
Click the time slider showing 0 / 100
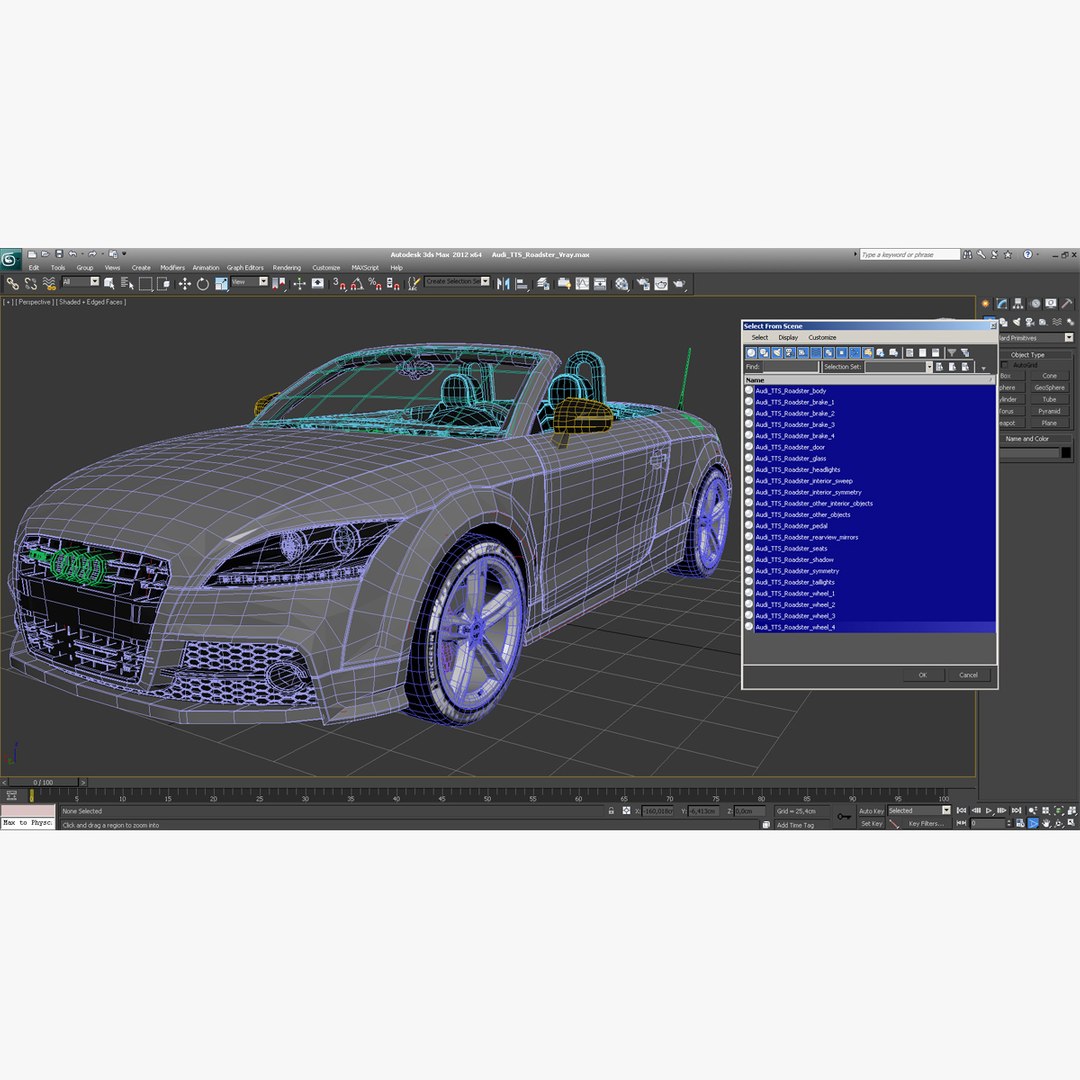[43, 782]
